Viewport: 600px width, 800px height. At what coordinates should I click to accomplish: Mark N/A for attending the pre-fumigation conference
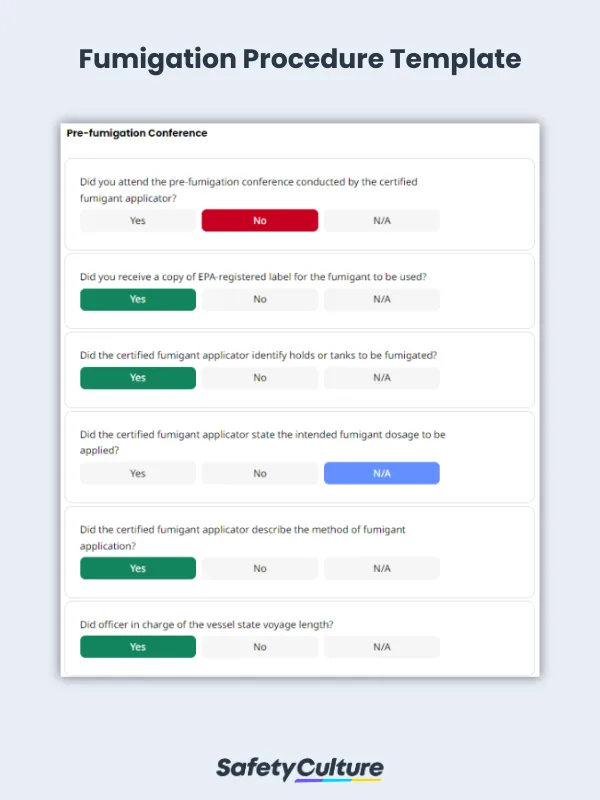381,220
